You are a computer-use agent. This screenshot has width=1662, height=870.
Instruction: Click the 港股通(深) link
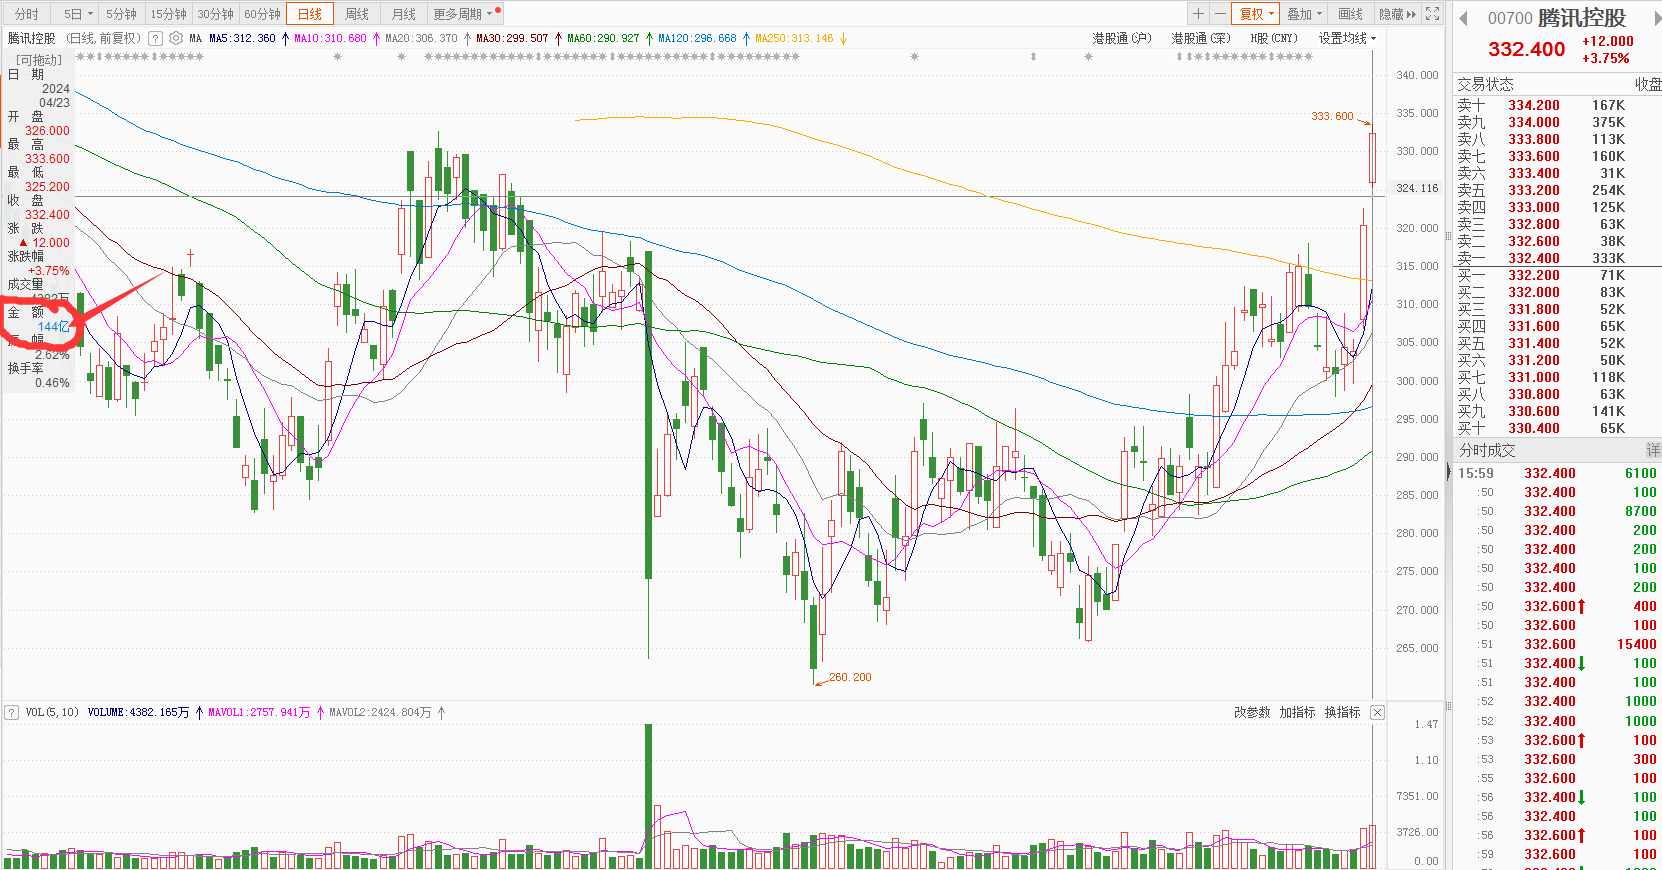1200,38
